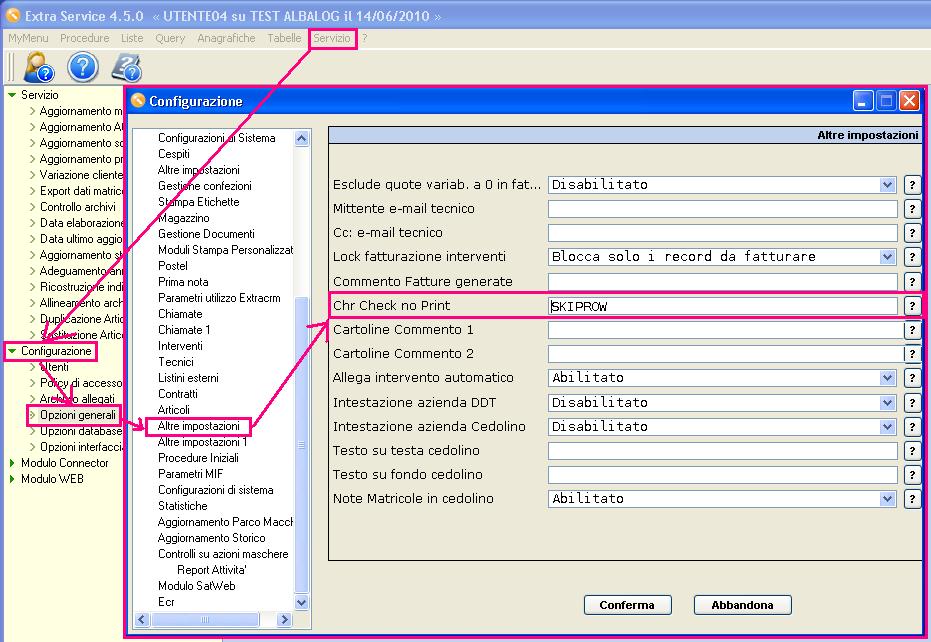Expand the Modulo Connector tree node

click(x=12, y=463)
